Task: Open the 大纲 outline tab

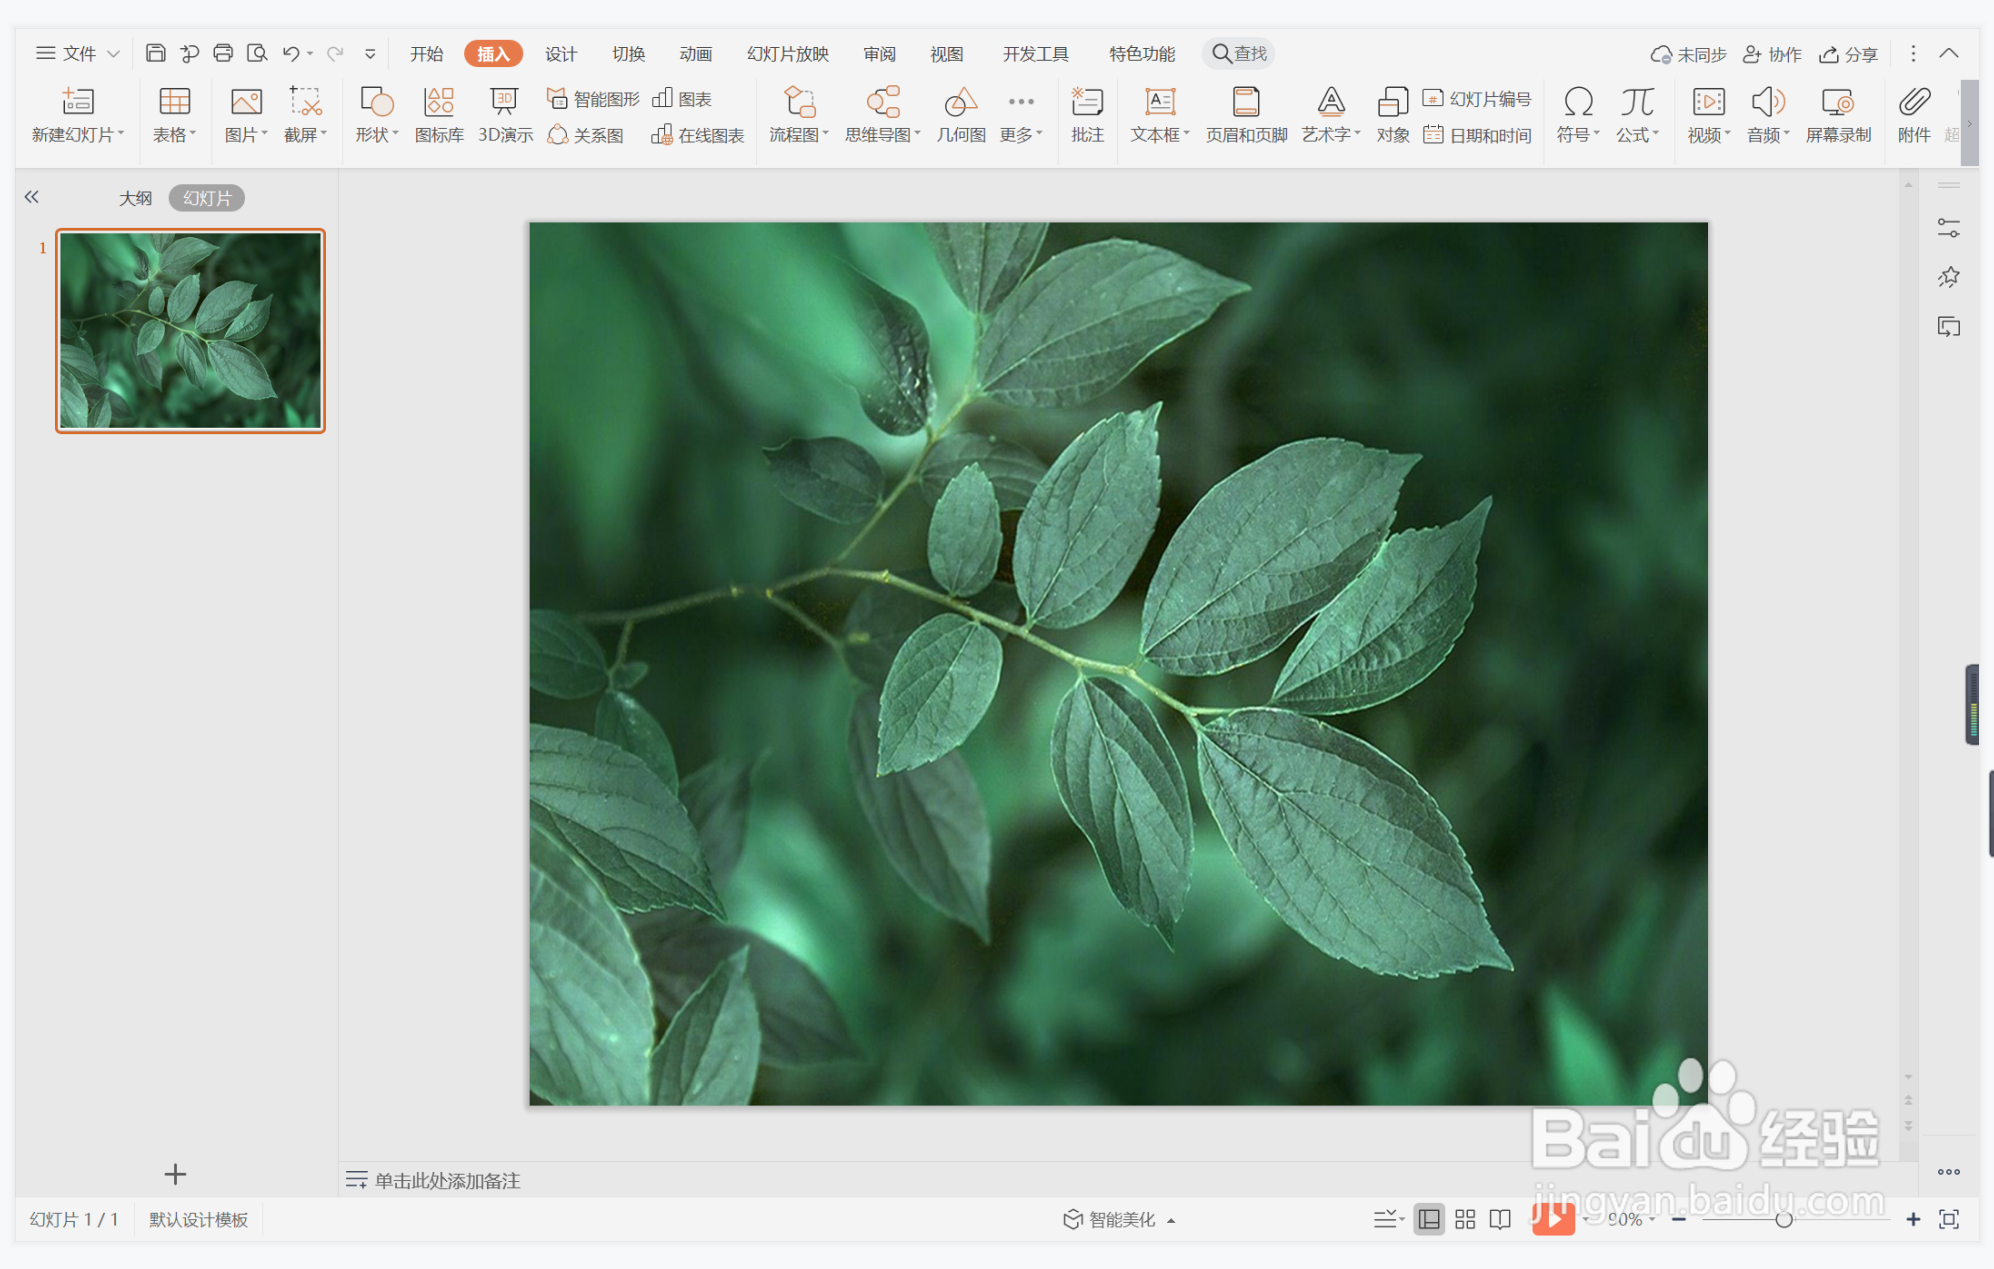Action: (x=135, y=198)
